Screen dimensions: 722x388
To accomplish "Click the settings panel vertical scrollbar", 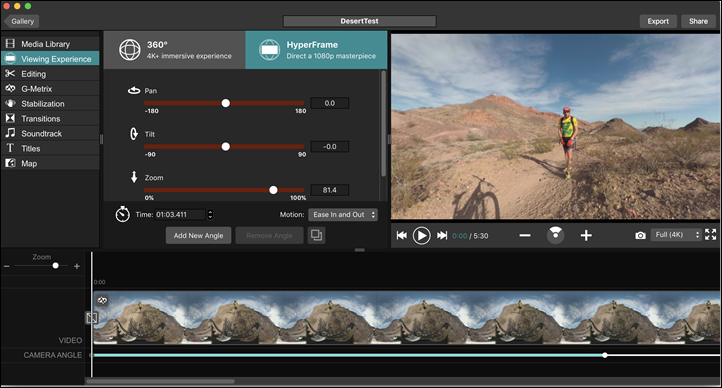I will [x=384, y=123].
